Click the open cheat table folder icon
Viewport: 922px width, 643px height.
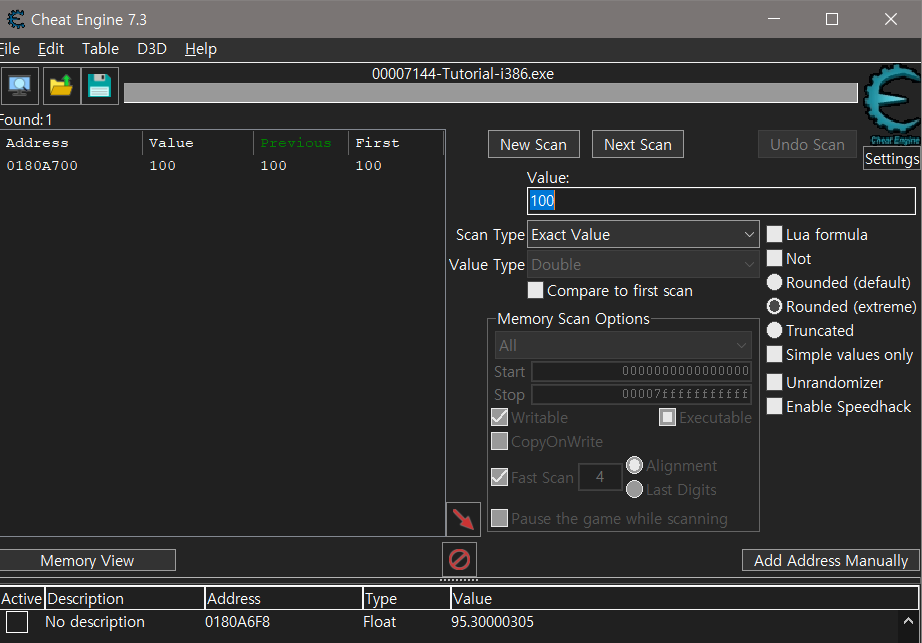coord(59,86)
